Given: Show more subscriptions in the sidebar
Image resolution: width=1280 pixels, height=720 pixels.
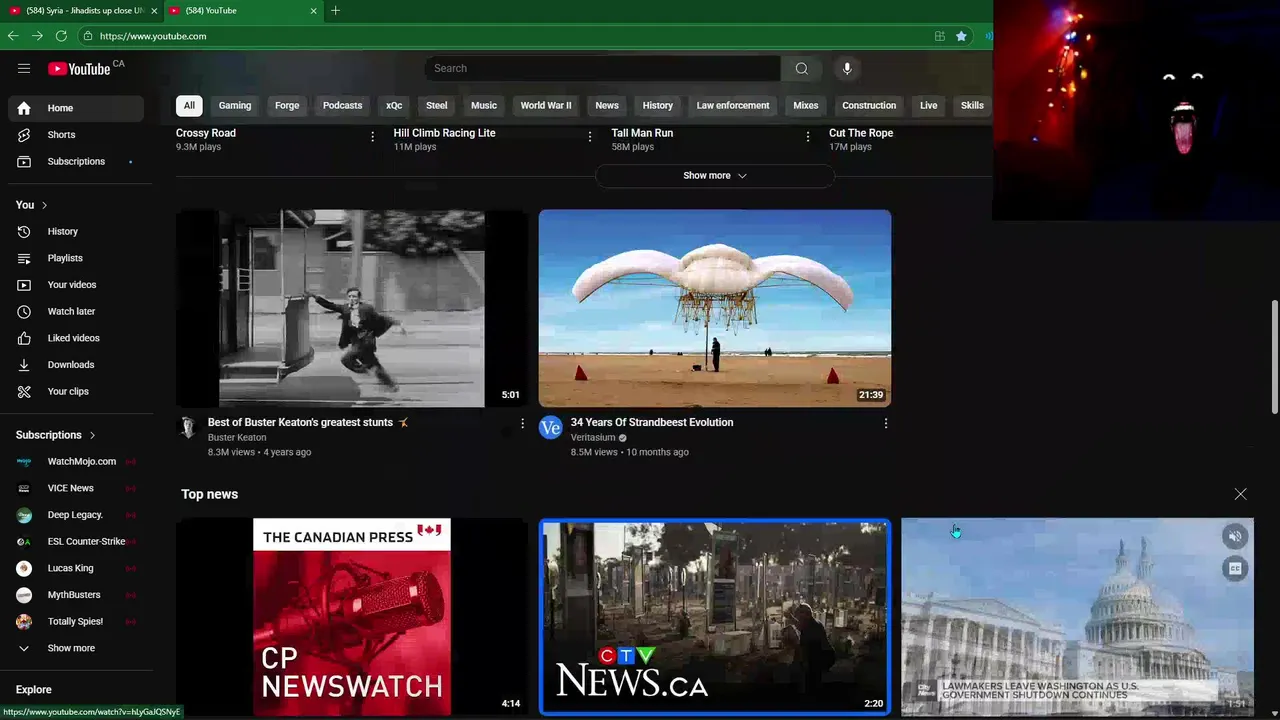Looking at the screenshot, I should click(x=76, y=648).
